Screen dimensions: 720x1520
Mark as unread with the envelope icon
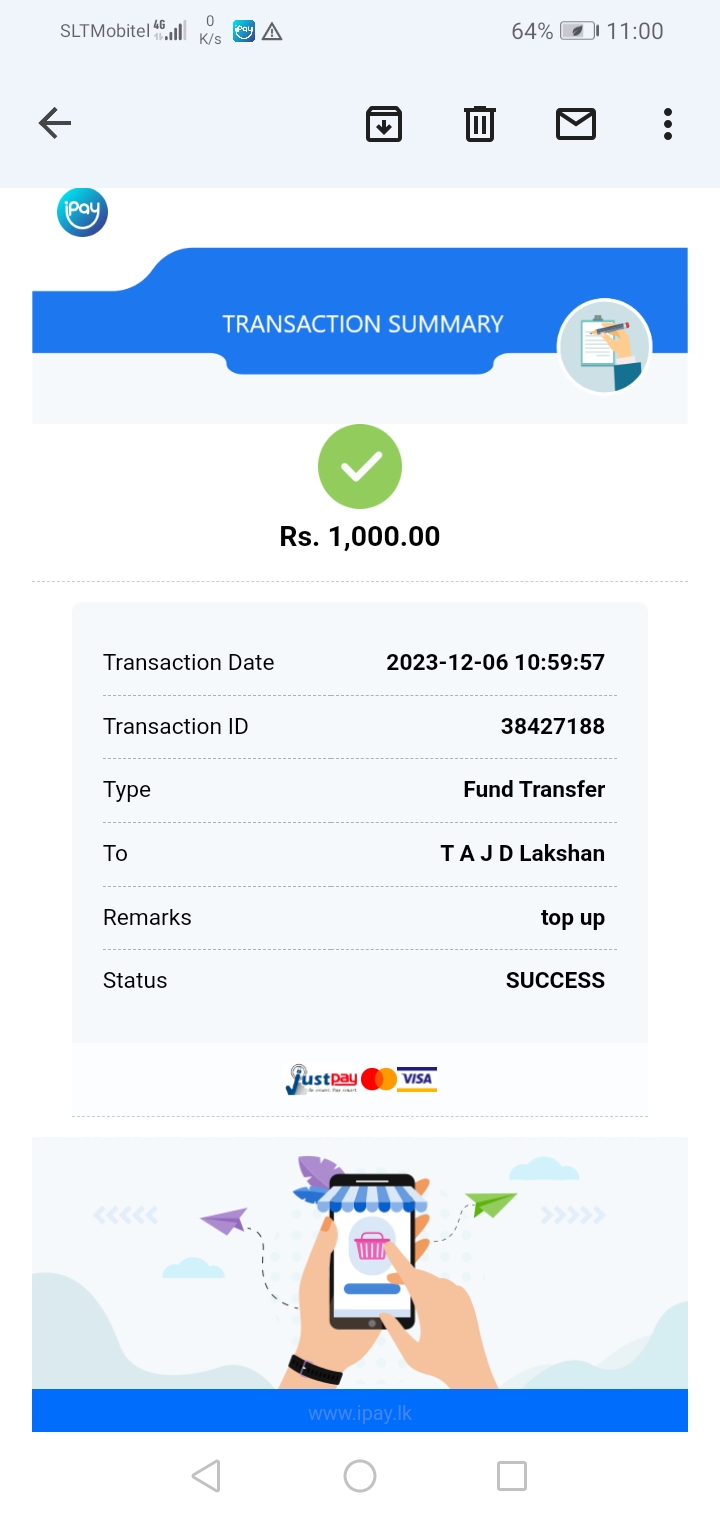576,124
